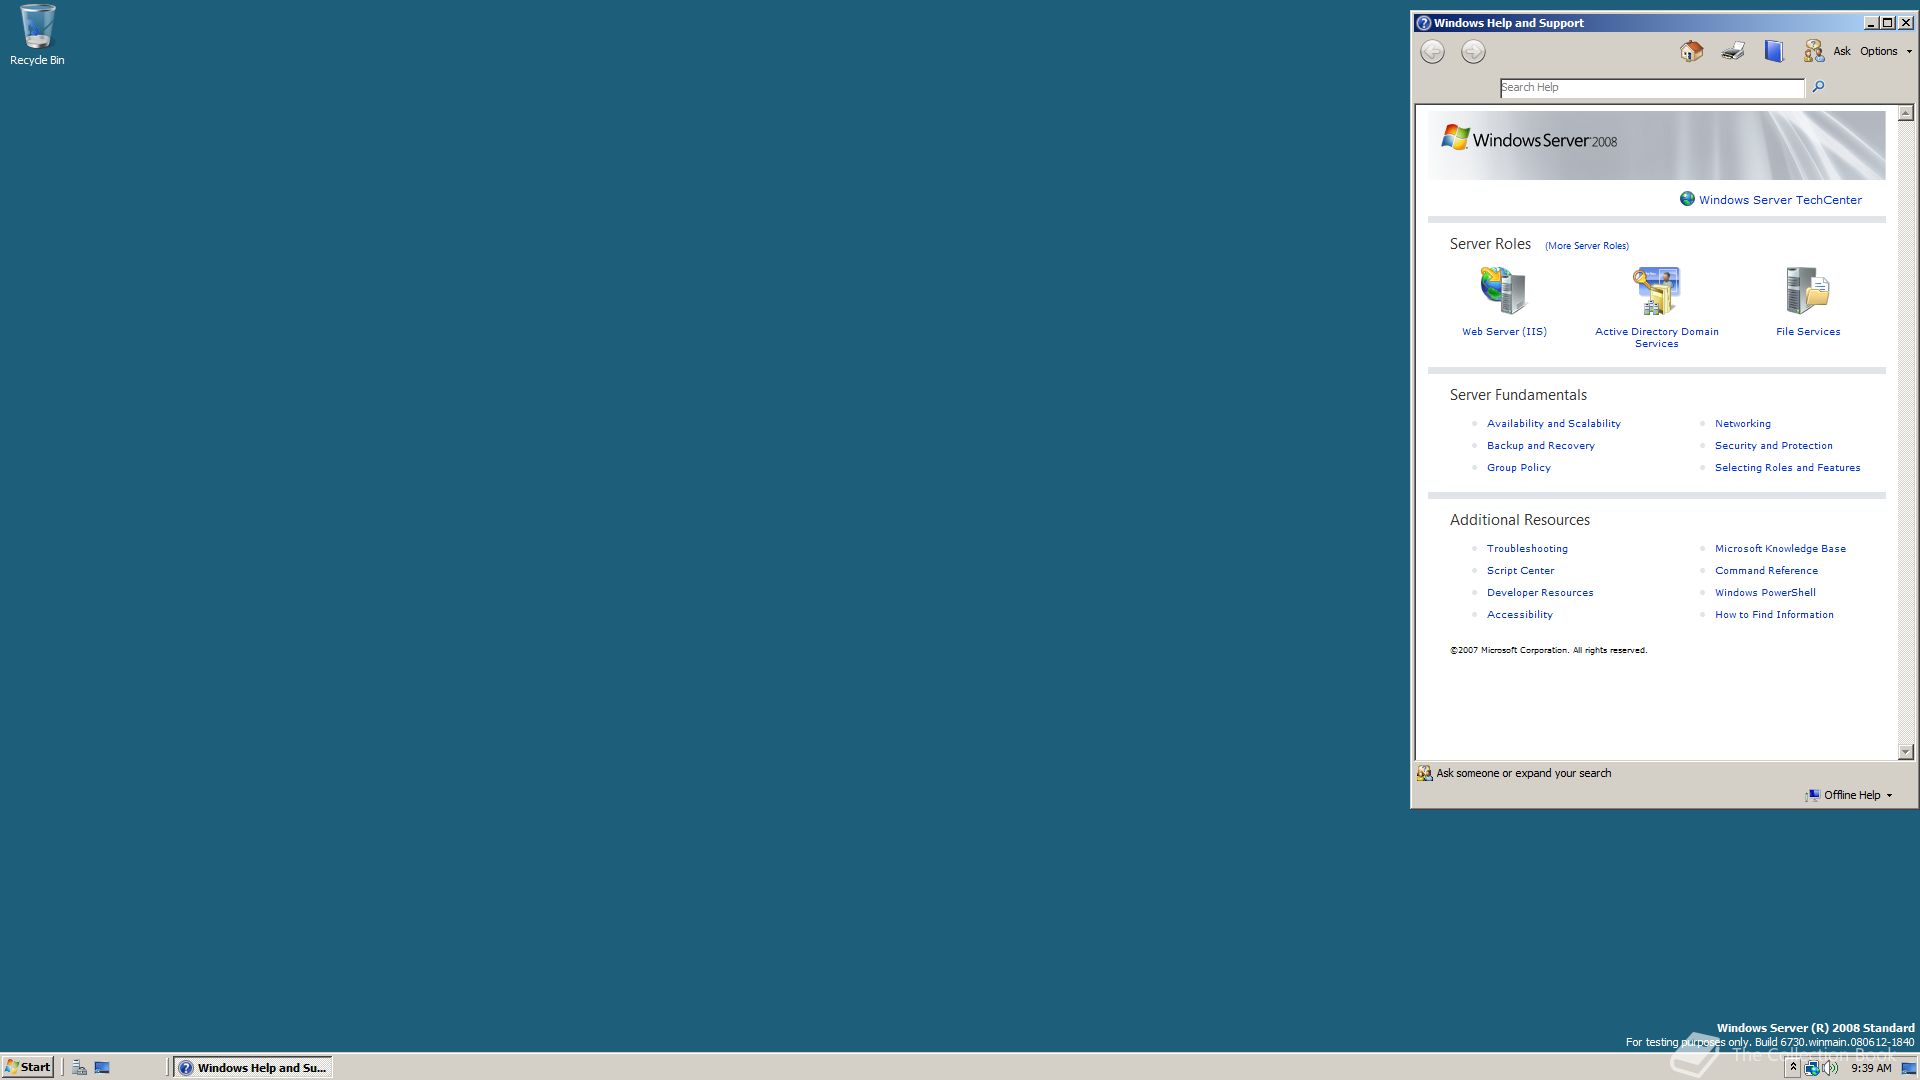Viewport: 1920px width, 1080px height.
Task: Click scrollbar down arrow in Help pane
Action: coord(1905,752)
